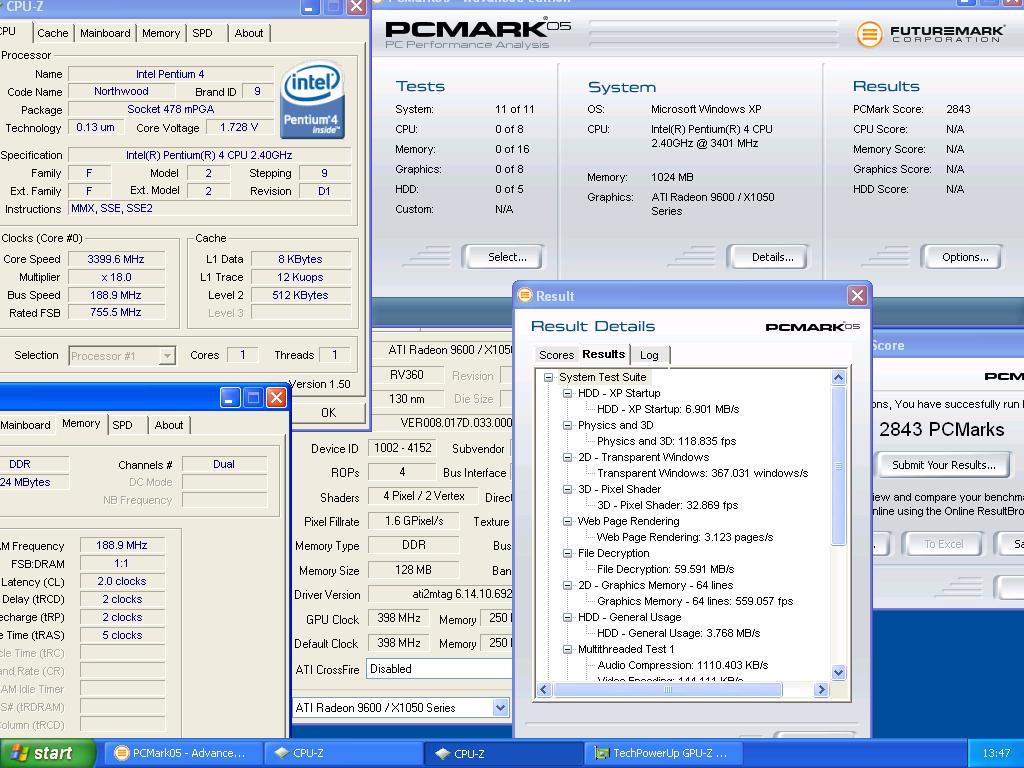Image resolution: width=1024 pixels, height=768 pixels.
Task: Click scroll down arrow in results tree
Action: [839, 672]
